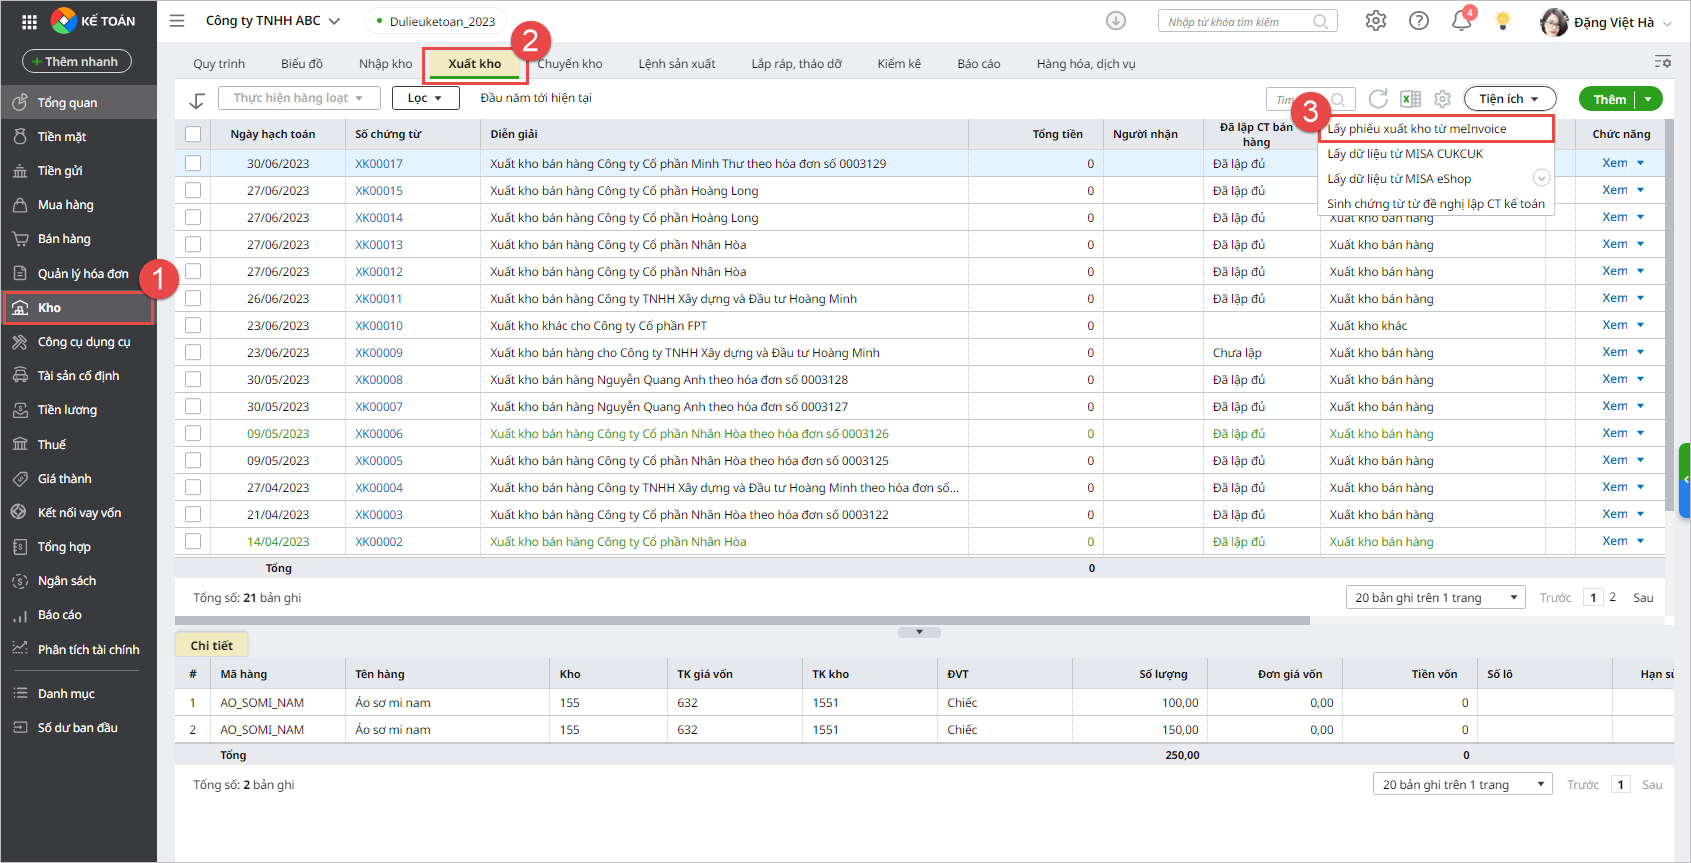Switch to Lệnh sản xuất tab
The height and width of the screenshot is (863, 1691).
pyautogui.click(x=677, y=64)
